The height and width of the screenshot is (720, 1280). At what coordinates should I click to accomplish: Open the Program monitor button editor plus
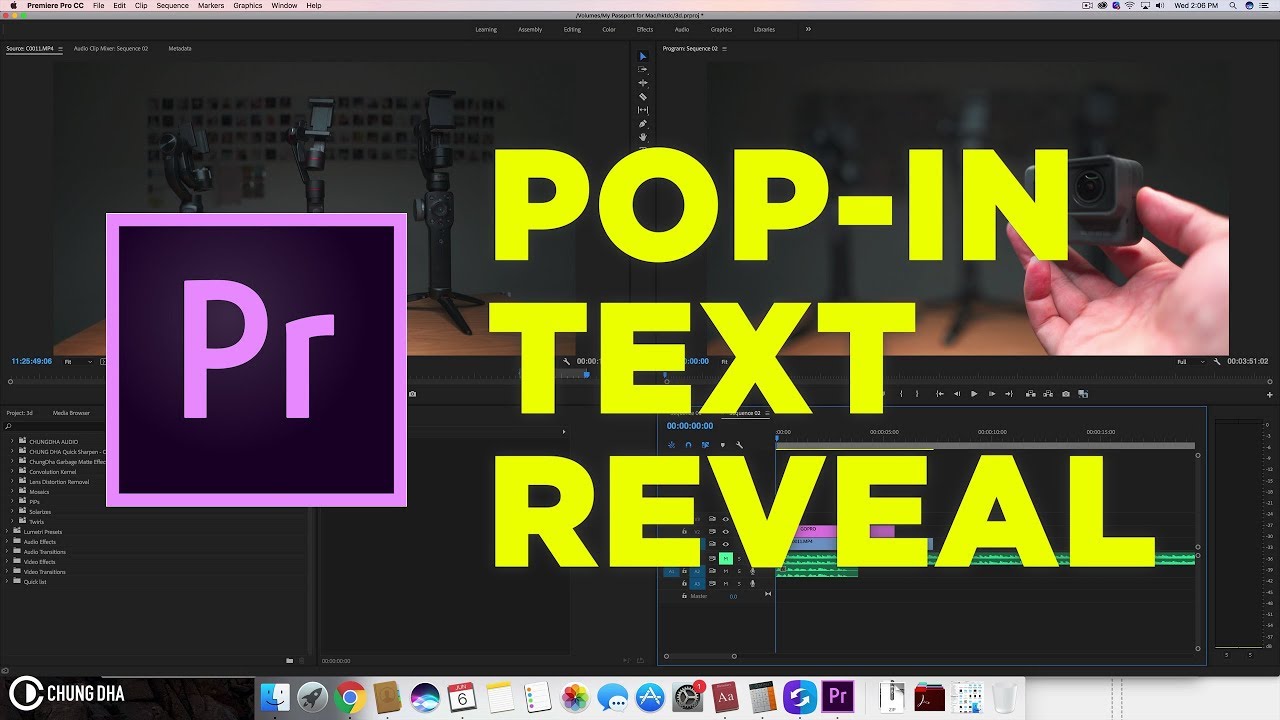(x=1270, y=394)
